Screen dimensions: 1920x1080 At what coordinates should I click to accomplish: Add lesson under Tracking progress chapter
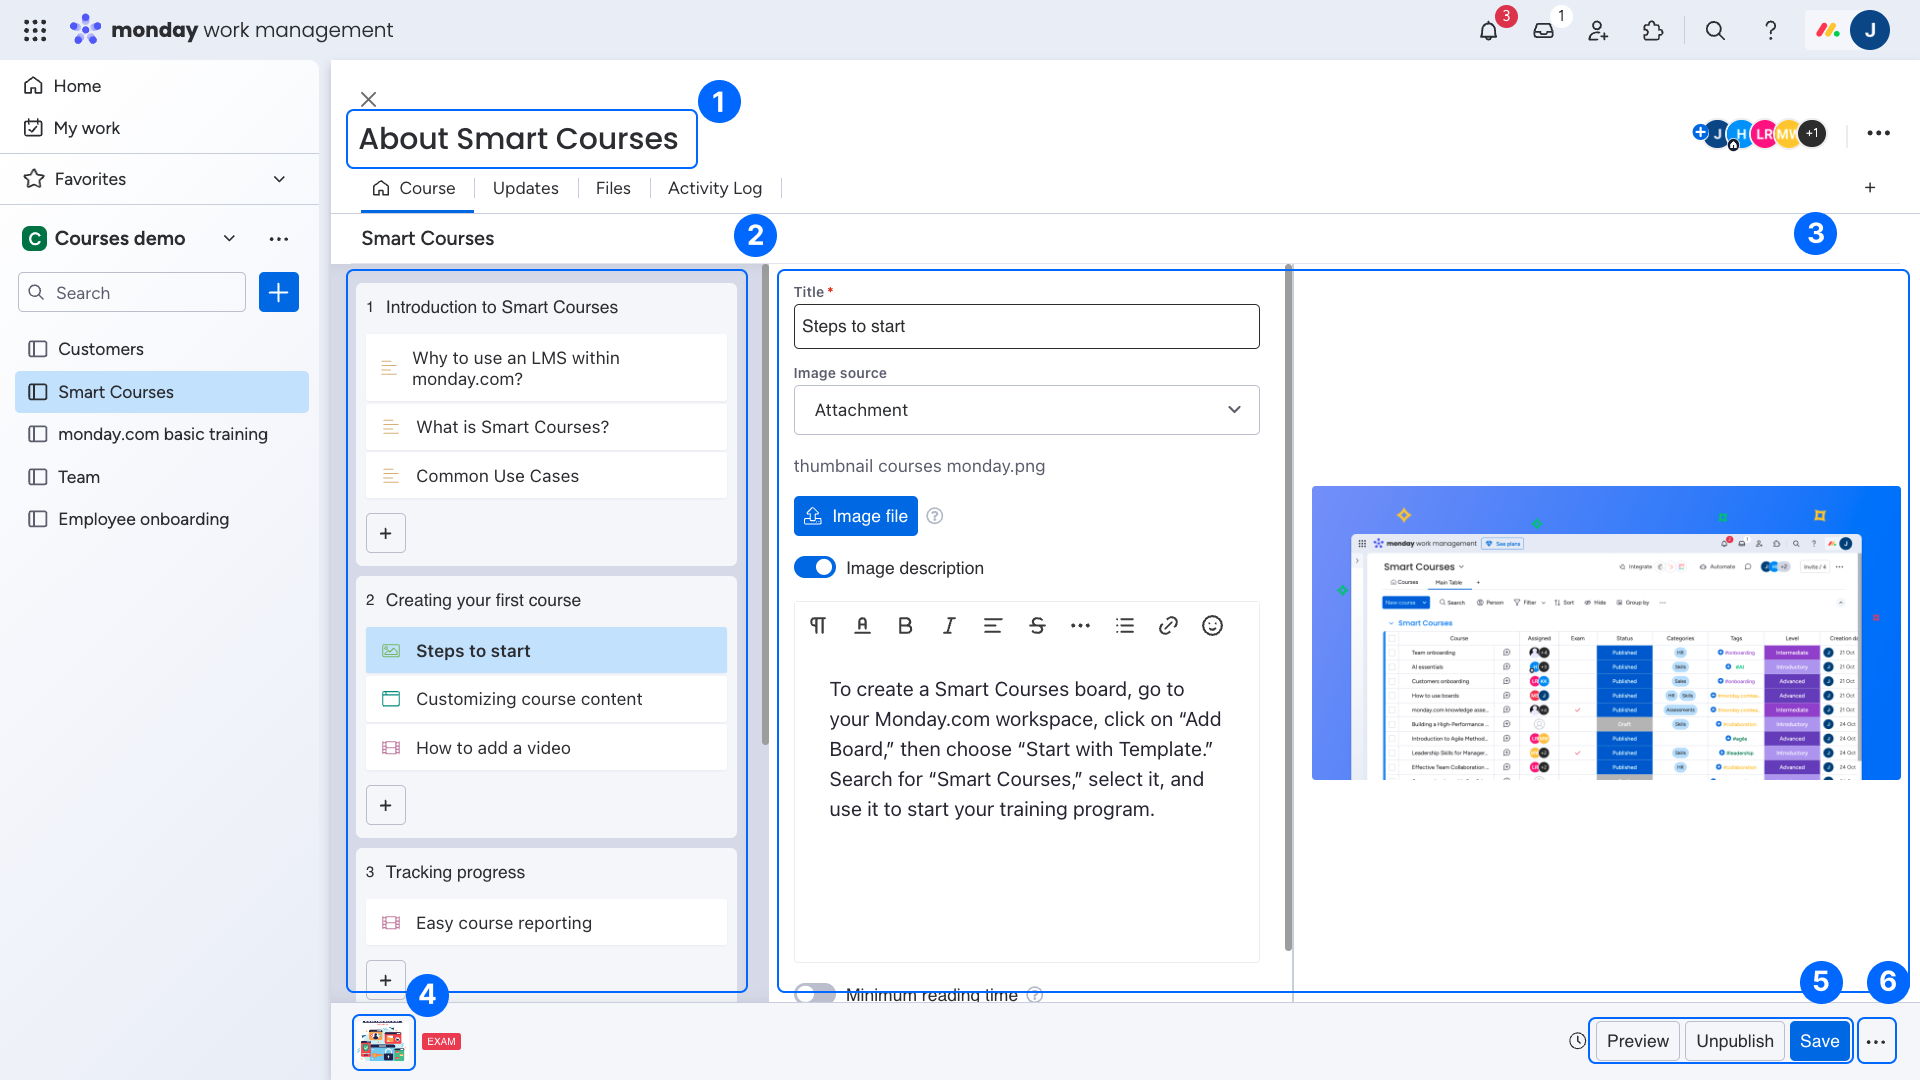point(386,980)
